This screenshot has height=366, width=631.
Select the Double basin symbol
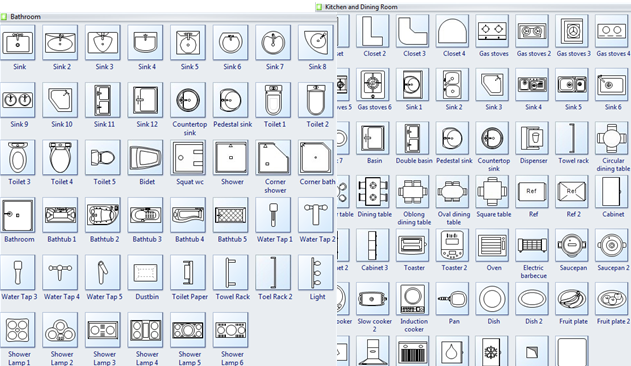coord(412,139)
